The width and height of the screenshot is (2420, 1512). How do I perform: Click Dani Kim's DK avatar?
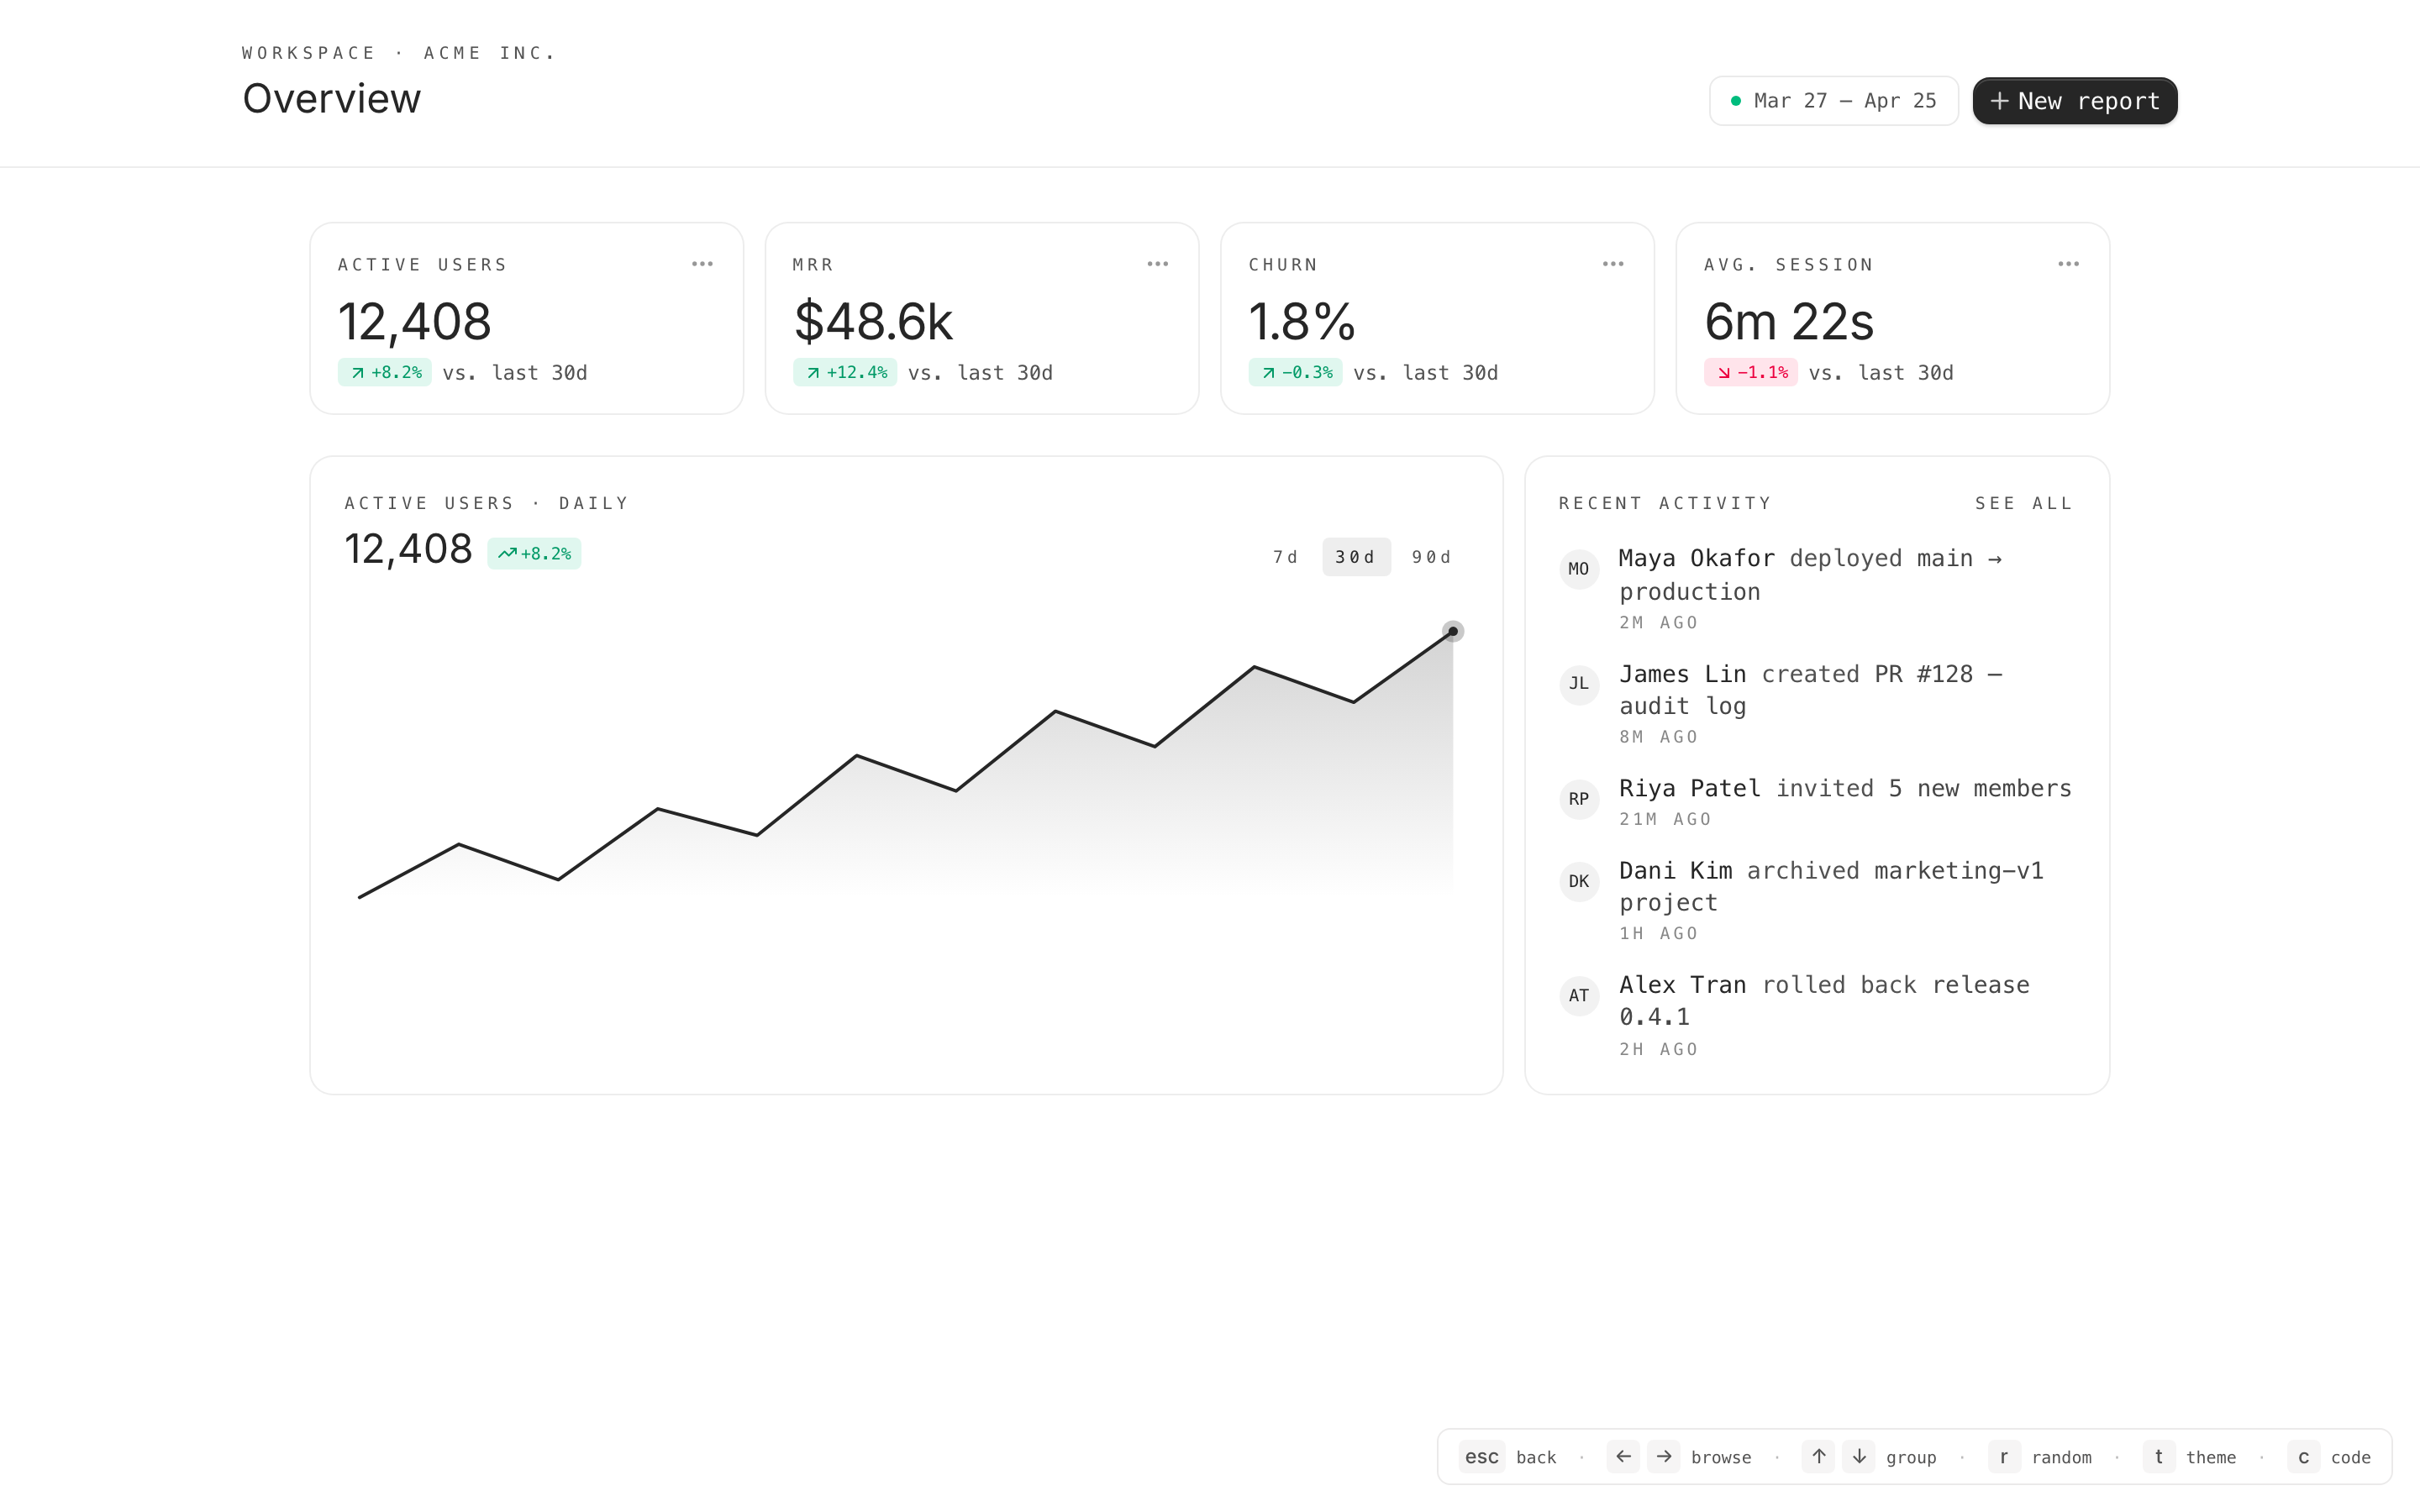[1578, 881]
